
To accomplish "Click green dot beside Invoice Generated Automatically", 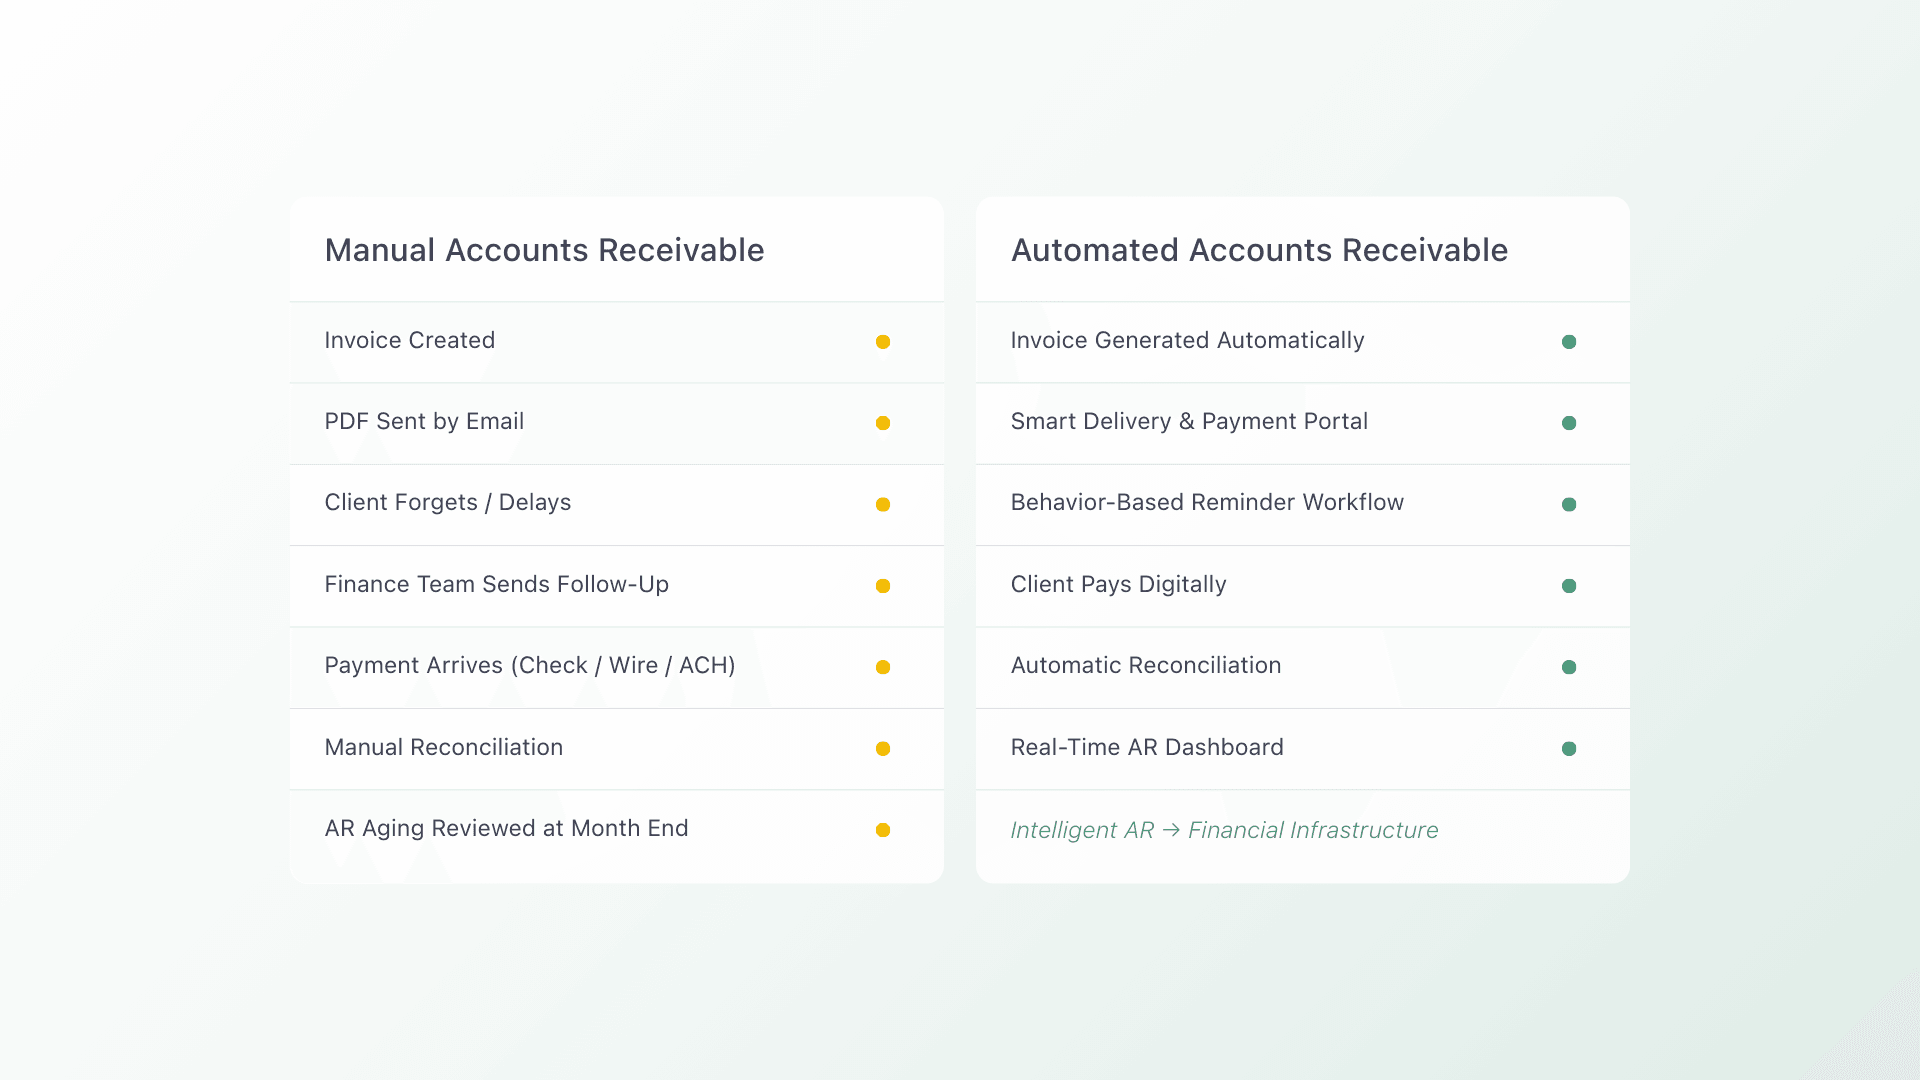I will click(x=1569, y=342).
